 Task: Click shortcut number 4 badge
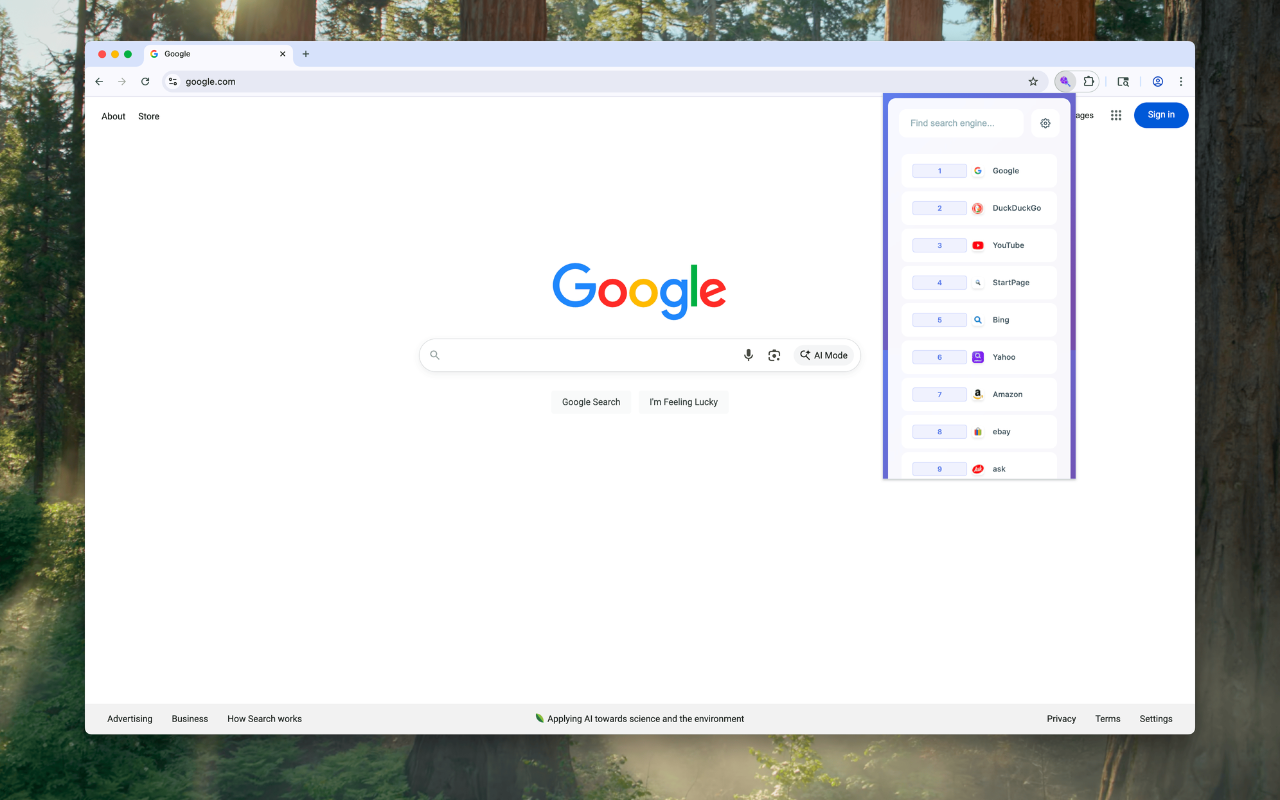939,283
